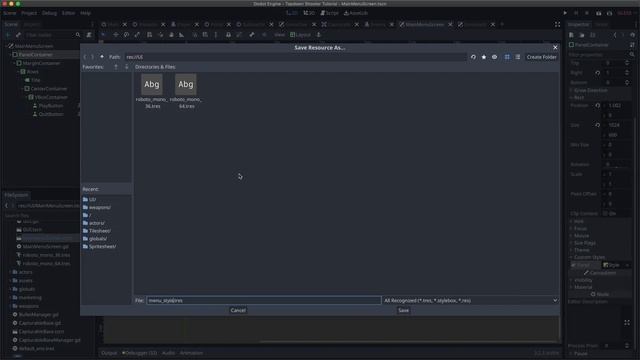Image resolution: width=640 pixels, height=360 pixels.
Task: Go back in dialog path history
Action: pyautogui.click(x=85, y=57)
